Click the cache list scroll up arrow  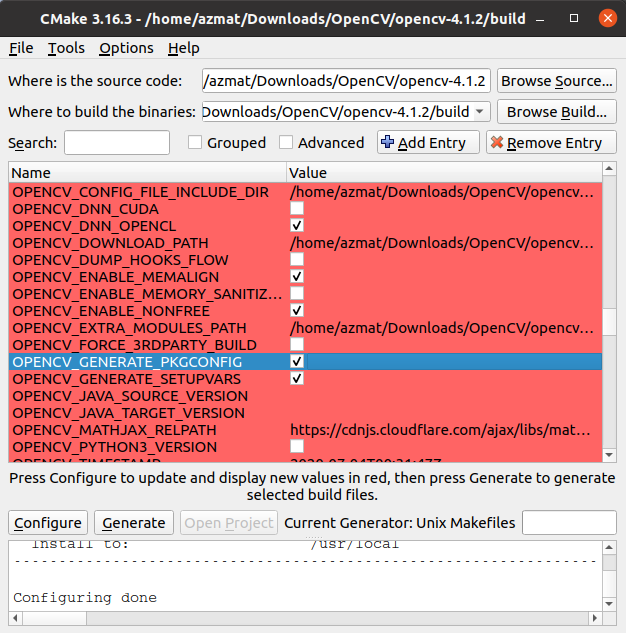coord(609,168)
